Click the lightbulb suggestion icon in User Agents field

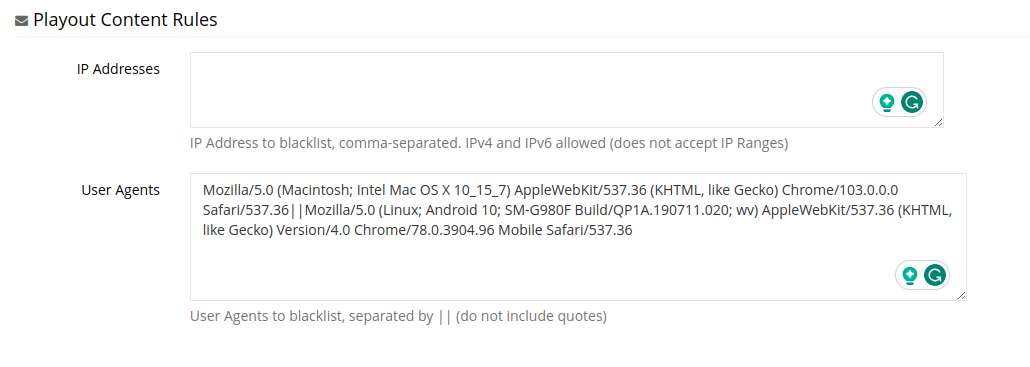[x=910, y=275]
